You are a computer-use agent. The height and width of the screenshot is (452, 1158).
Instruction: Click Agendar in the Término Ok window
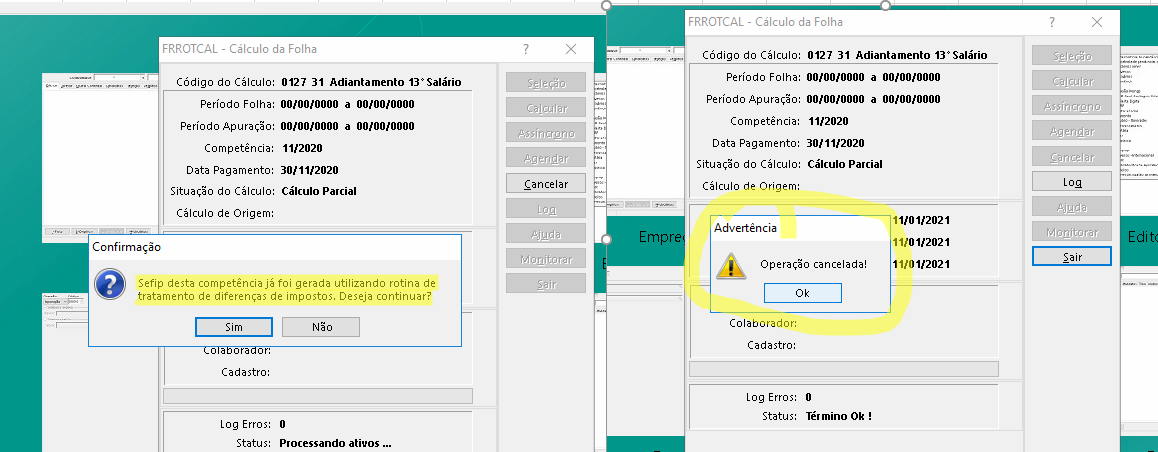tap(1072, 132)
